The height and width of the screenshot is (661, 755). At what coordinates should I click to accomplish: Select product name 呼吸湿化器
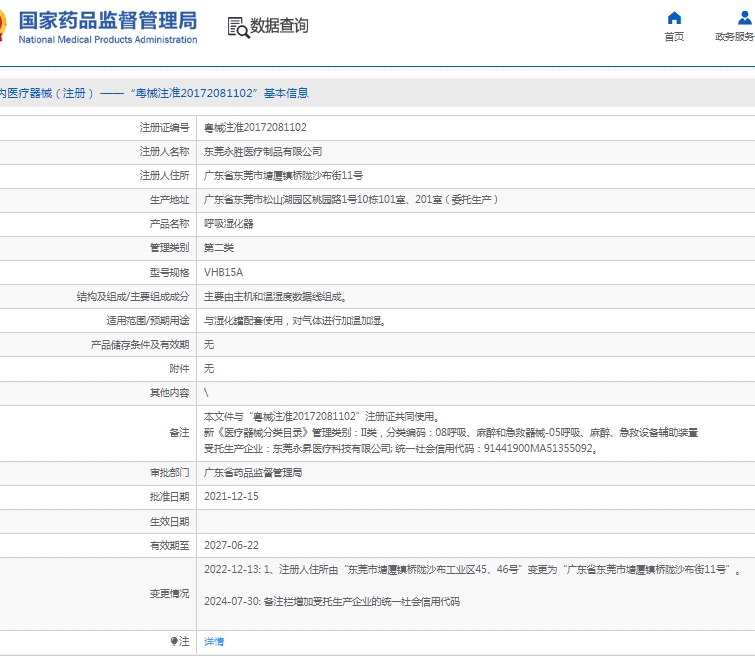tap(229, 224)
